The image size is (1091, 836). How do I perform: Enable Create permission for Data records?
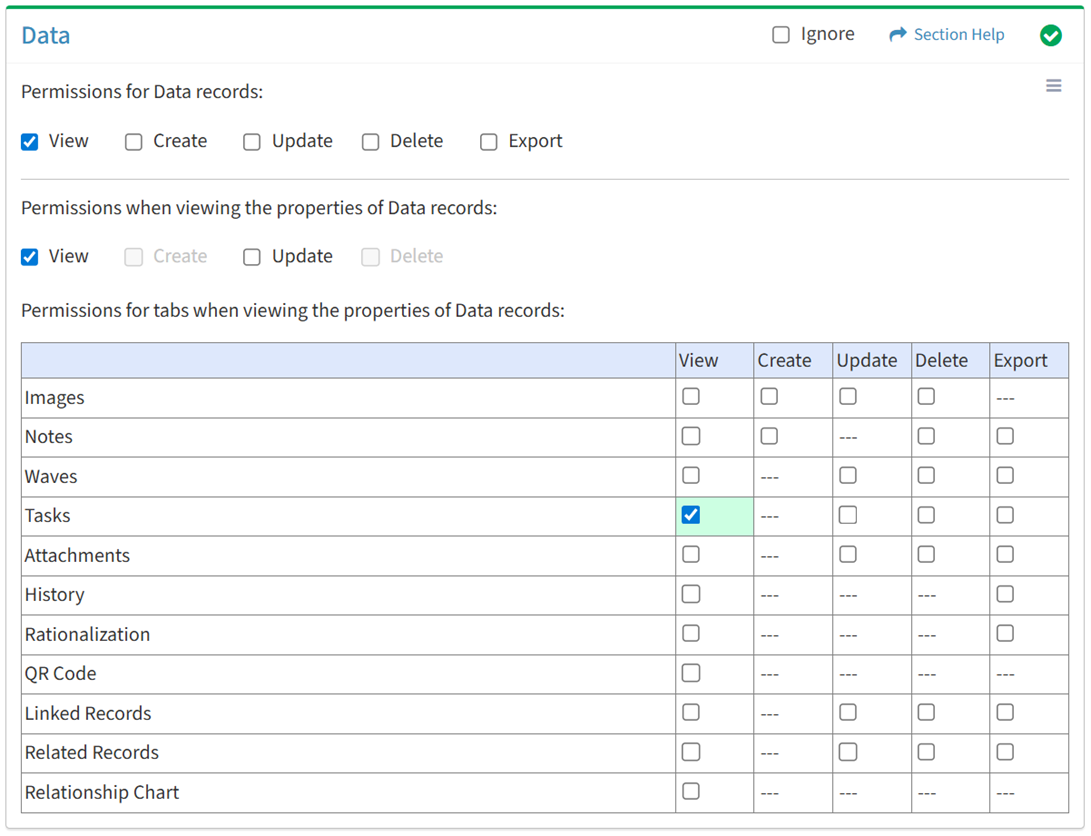[x=134, y=142]
